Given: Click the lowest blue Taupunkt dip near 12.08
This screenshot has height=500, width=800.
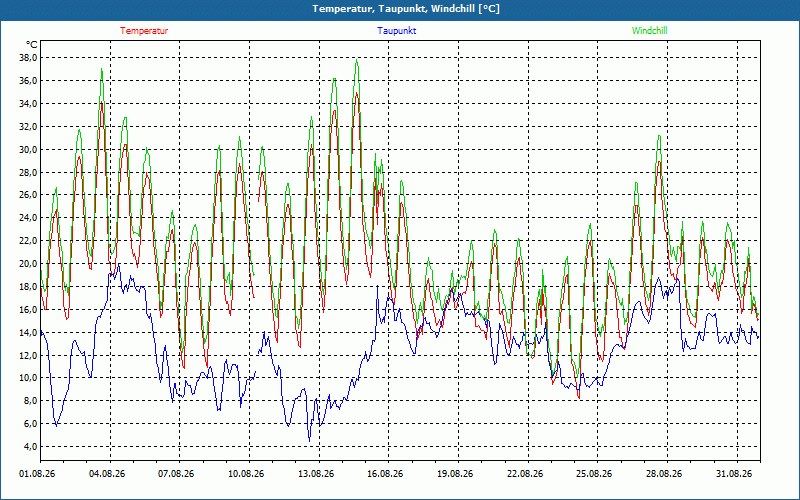Looking at the screenshot, I should (309, 440).
